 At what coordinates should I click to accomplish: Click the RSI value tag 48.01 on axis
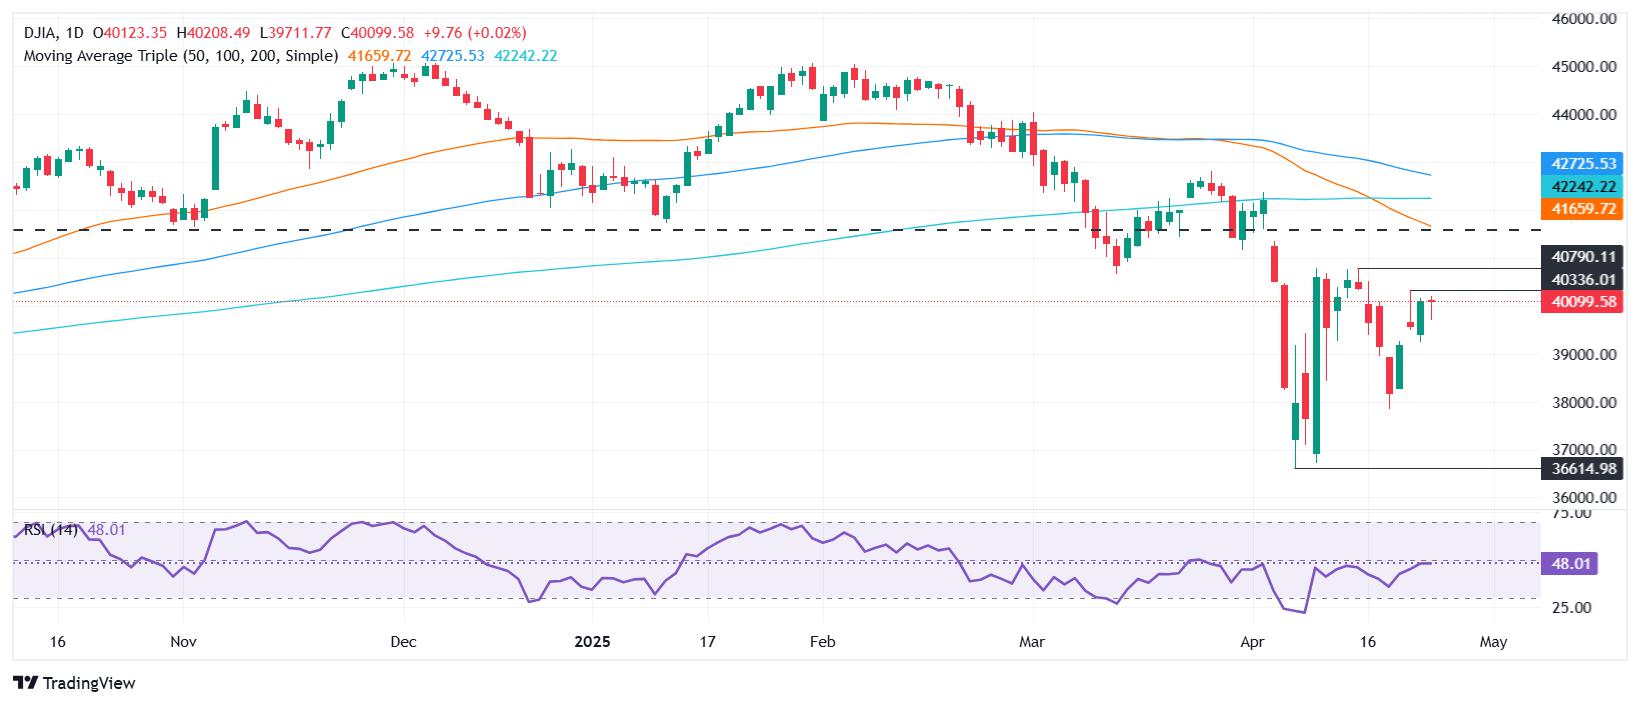(x=1568, y=564)
